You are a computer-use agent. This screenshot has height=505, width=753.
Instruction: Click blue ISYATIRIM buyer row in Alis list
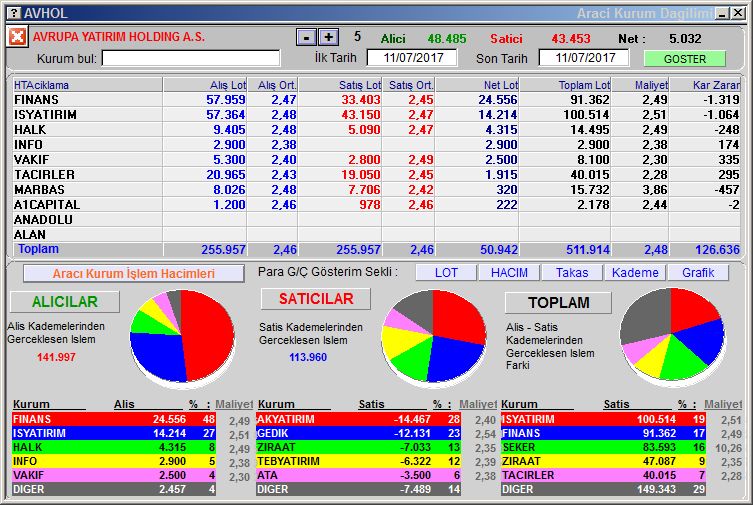click(114, 433)
